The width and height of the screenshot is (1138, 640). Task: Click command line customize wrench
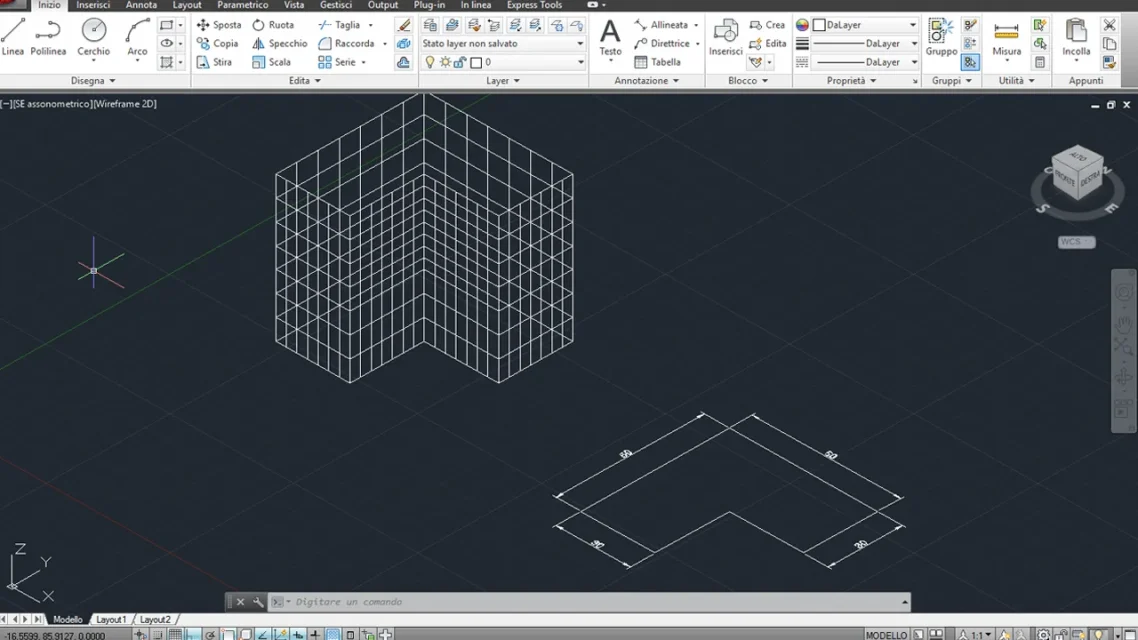[x=258, y=602]
